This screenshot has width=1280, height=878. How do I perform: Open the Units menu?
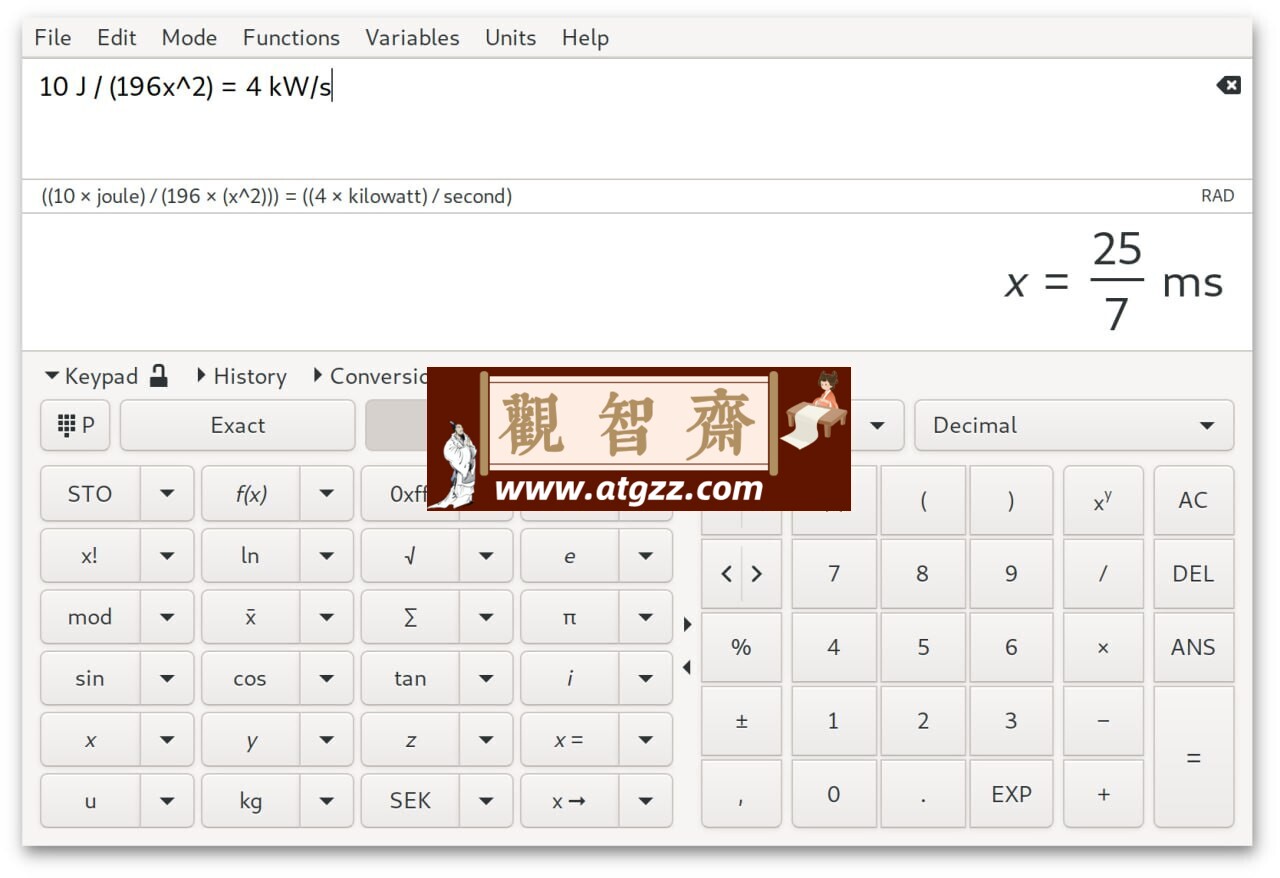pyautogui.click(x=510, y=38)
